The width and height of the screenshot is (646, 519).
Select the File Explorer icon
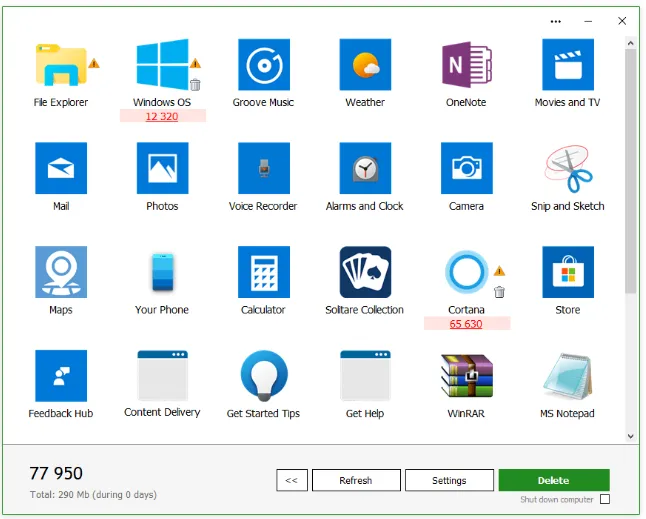click(61, 64)
